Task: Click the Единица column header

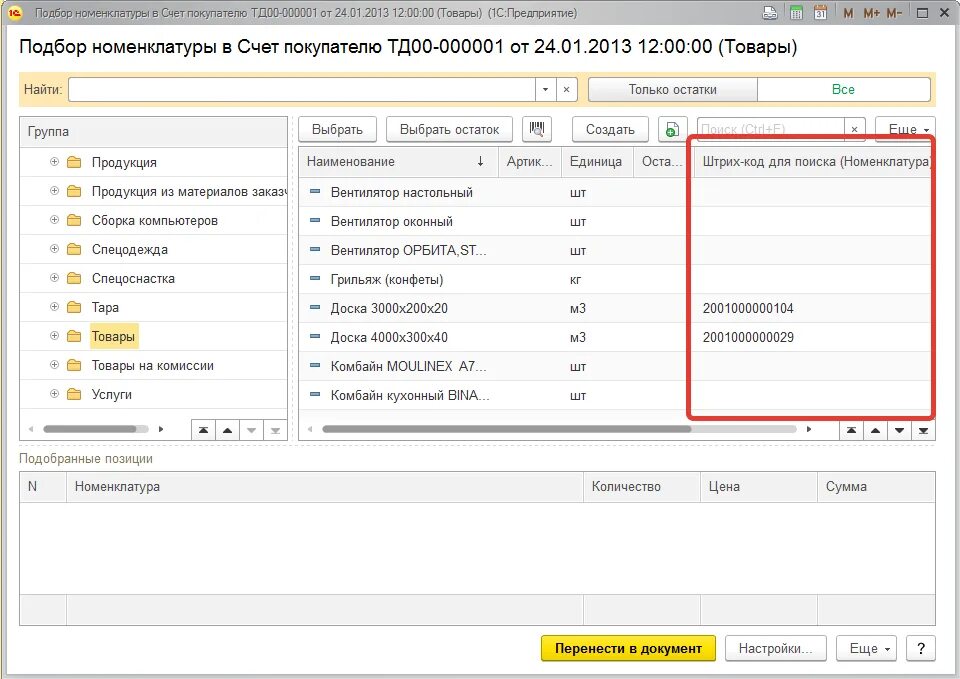Action: [597, 162]
